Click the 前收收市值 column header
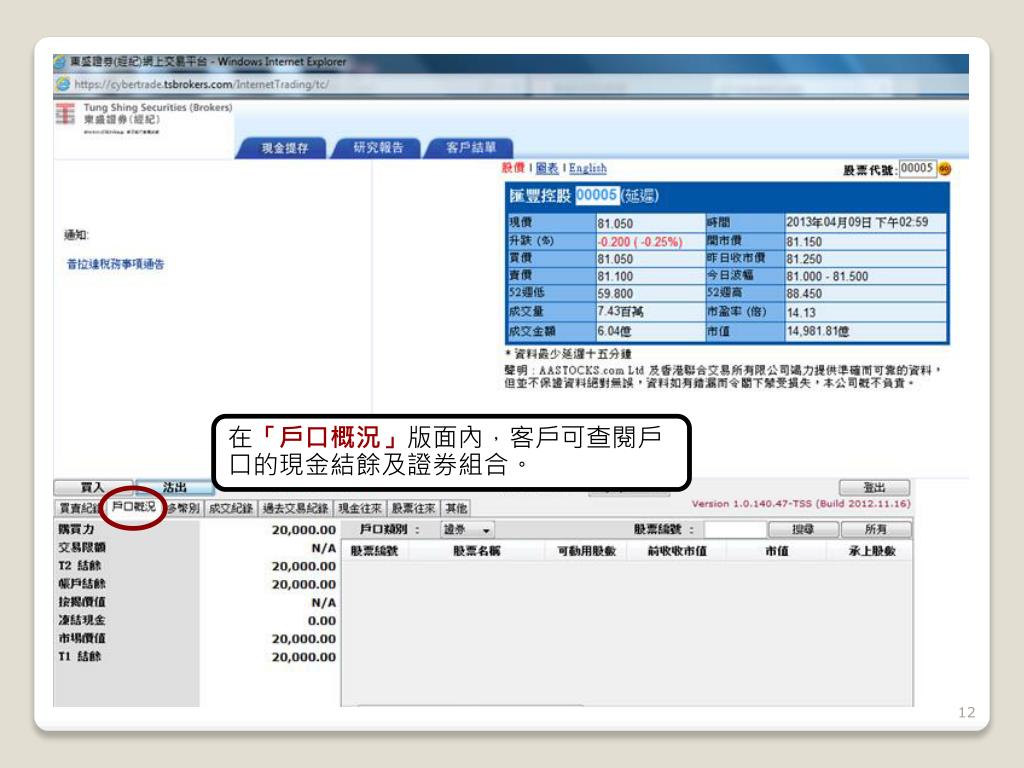1024x768 pixels. [x=677, y=551]
